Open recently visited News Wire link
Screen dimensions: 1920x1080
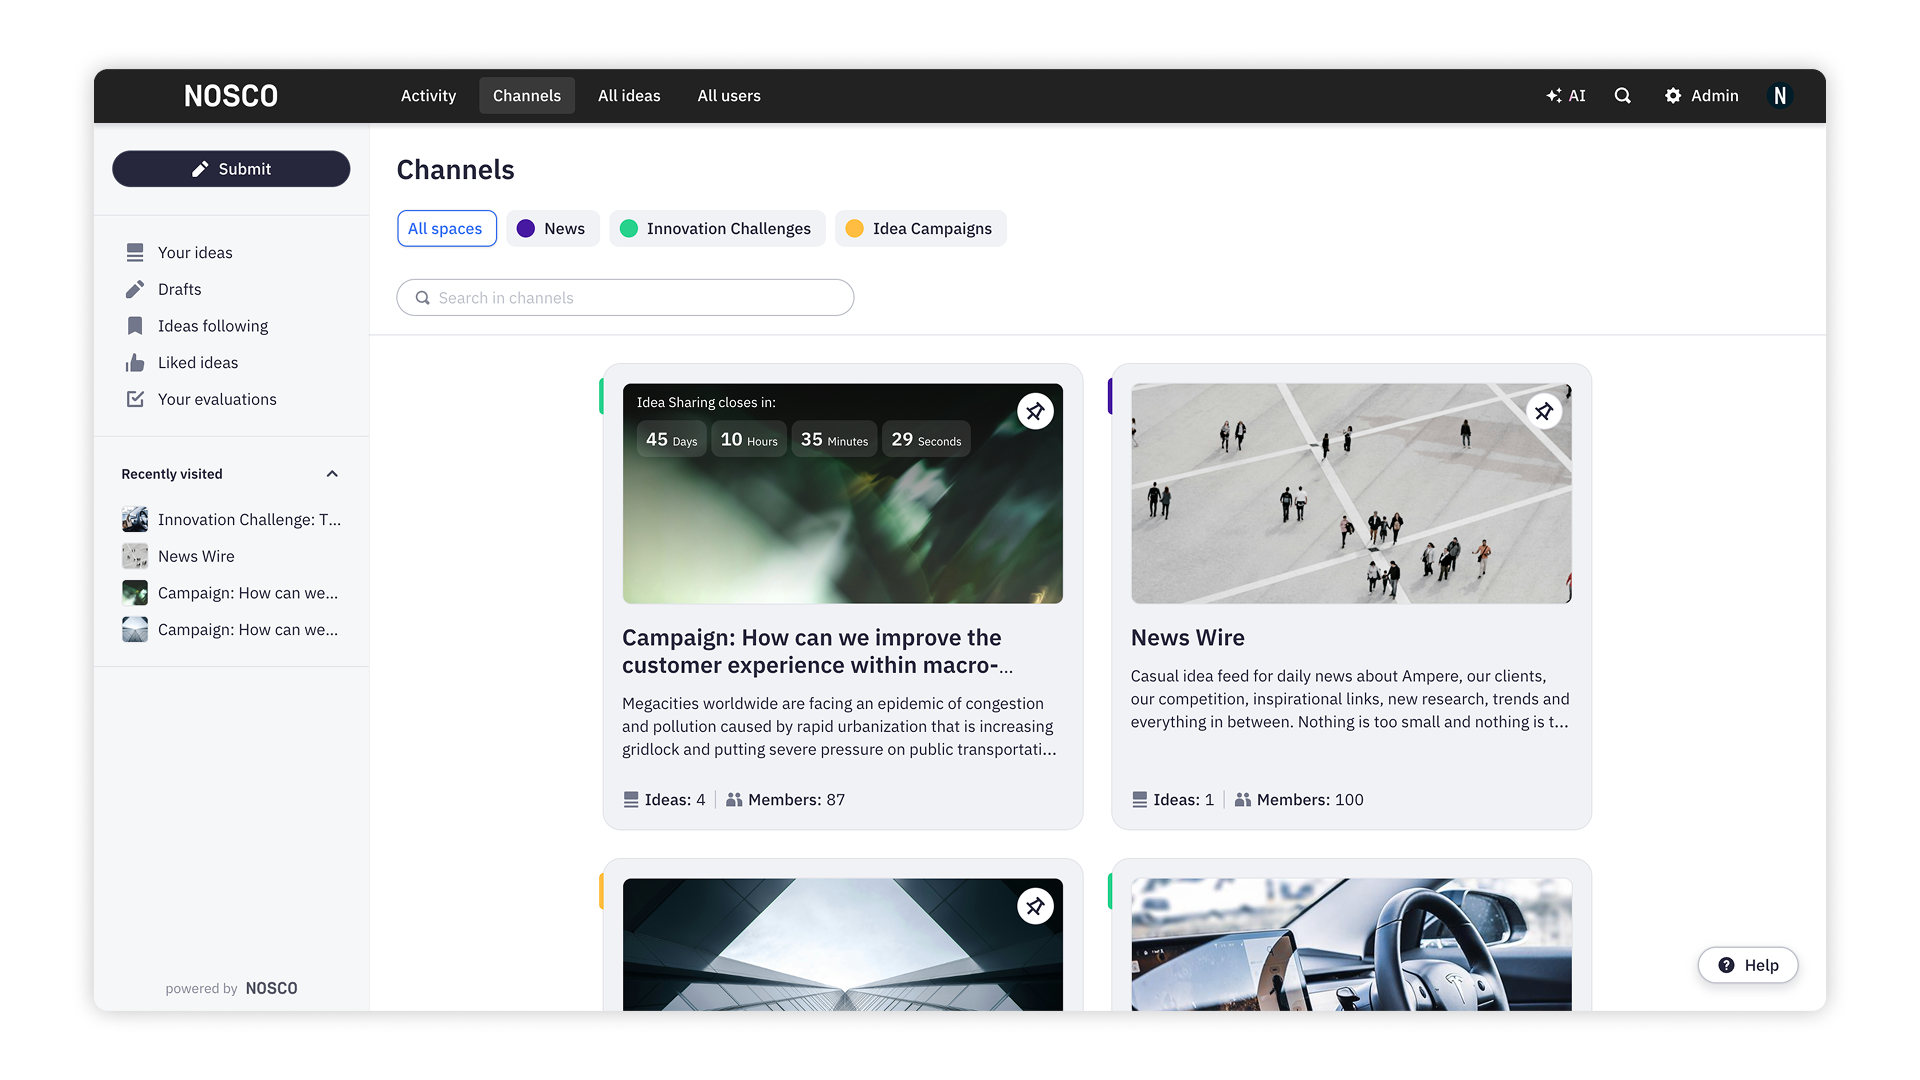196,556
